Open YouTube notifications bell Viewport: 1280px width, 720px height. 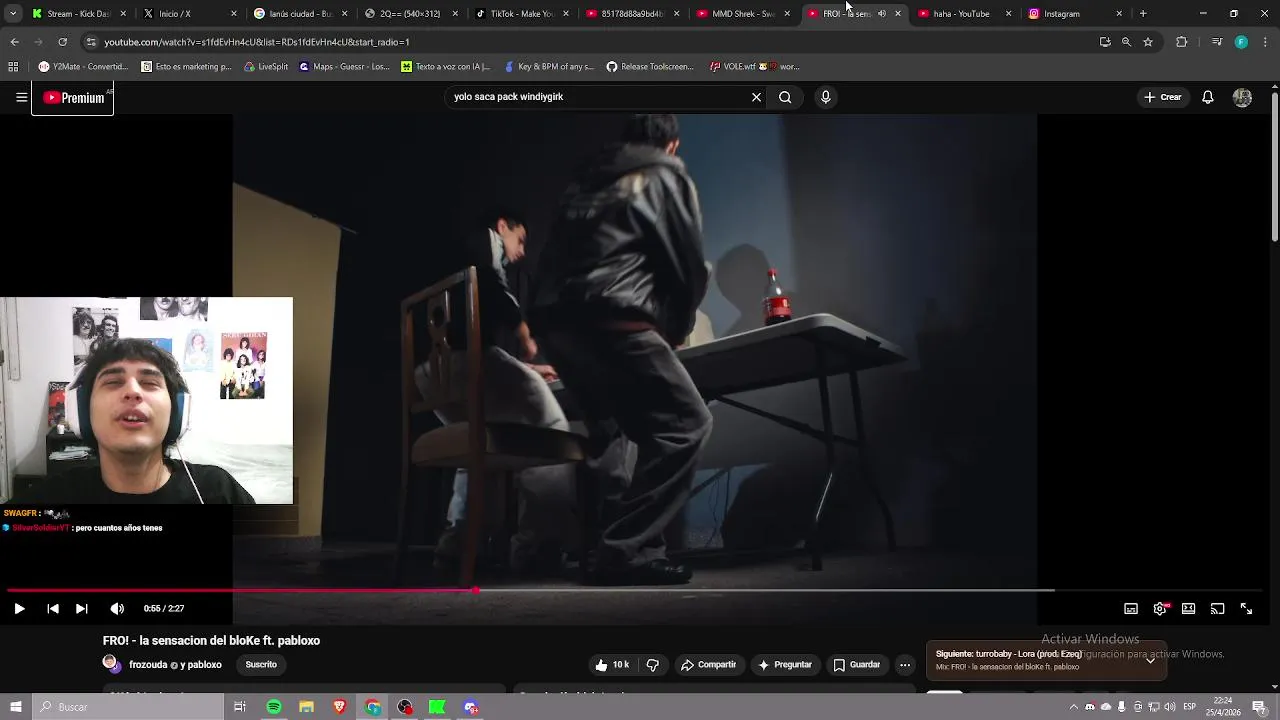pos(1207,97)
